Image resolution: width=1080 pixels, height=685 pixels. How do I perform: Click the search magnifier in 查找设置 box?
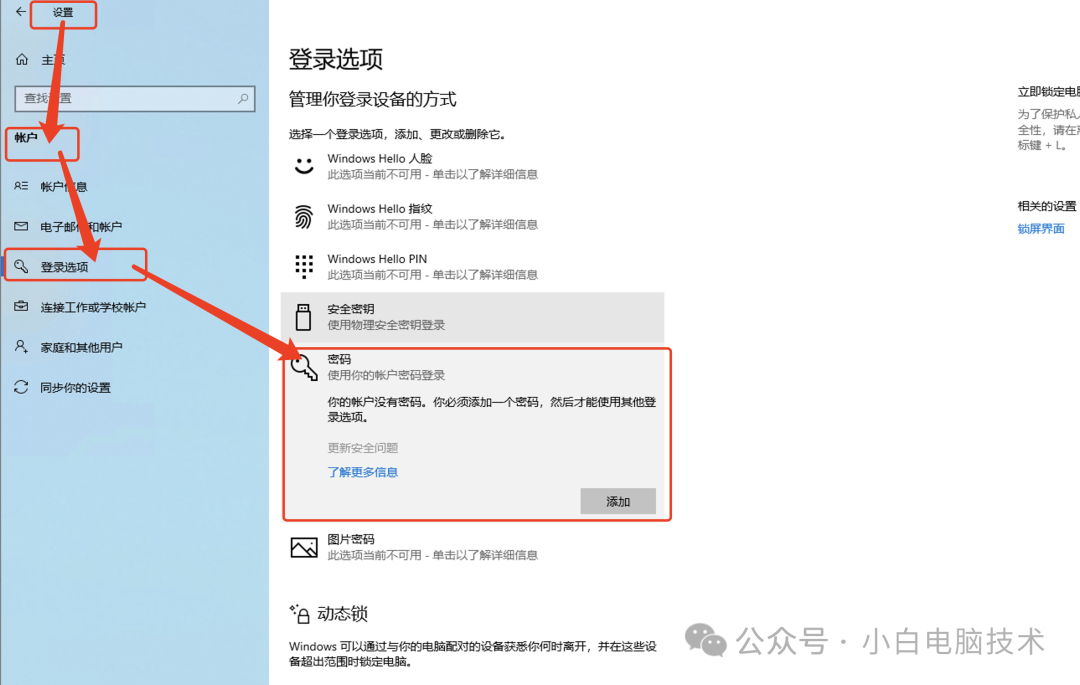(x=243, y=98)
